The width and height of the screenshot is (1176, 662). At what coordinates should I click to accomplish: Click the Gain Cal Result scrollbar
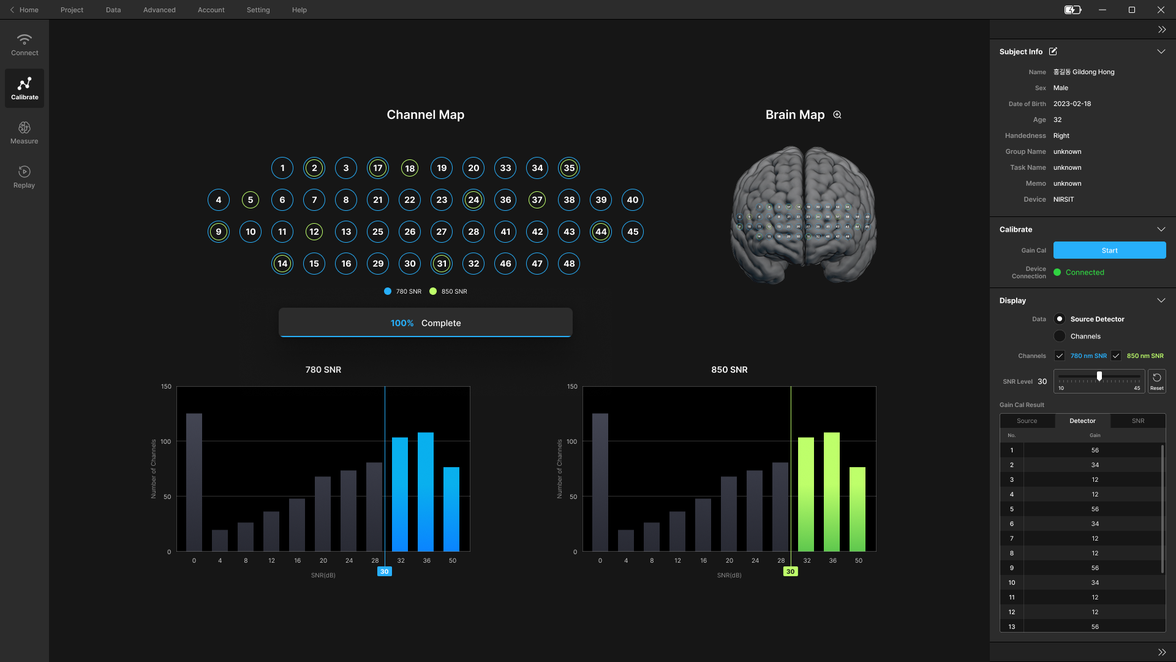click(1163, 510)
